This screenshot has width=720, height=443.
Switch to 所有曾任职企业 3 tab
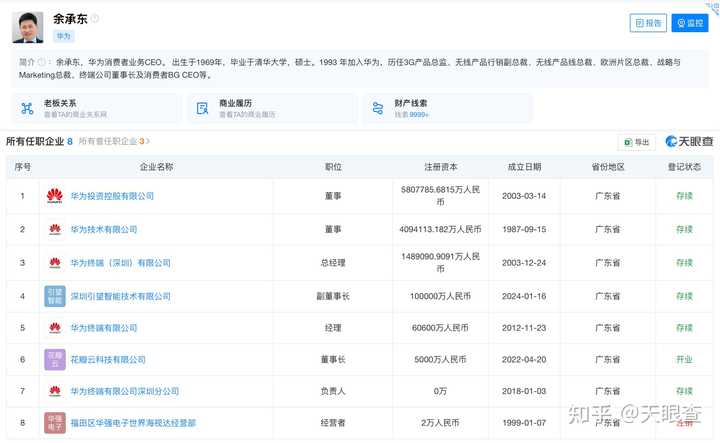pos(112,141)
